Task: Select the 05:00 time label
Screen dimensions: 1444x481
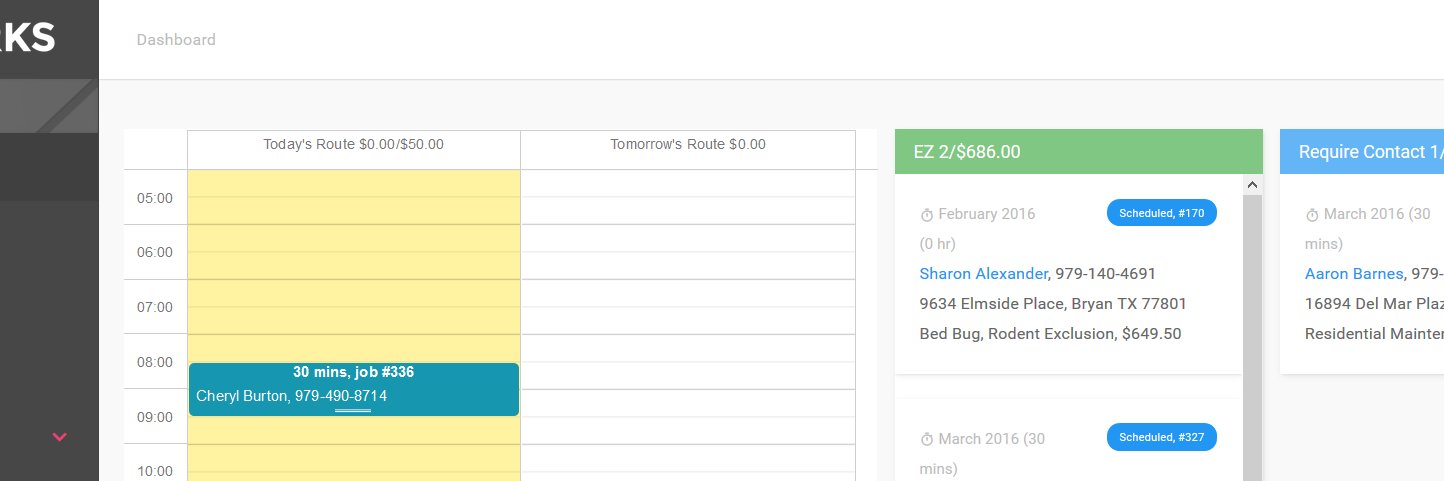Action: coord(155,198)
